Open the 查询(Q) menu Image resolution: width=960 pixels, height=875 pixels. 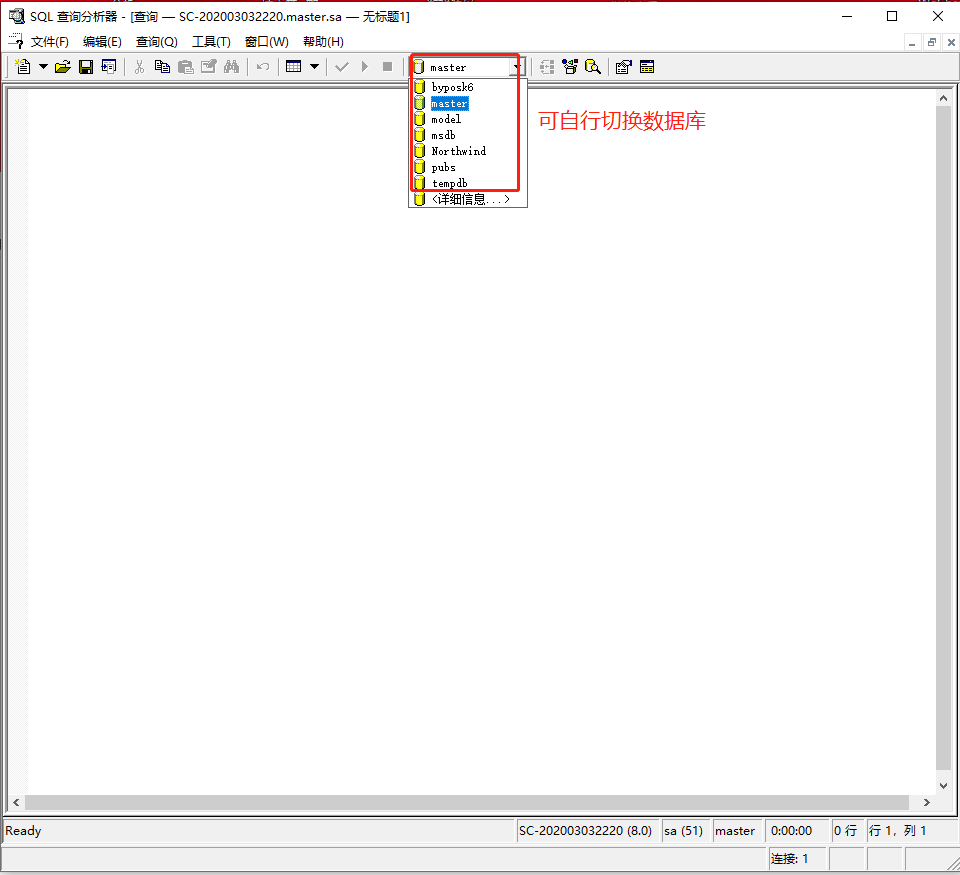point(156,41)
